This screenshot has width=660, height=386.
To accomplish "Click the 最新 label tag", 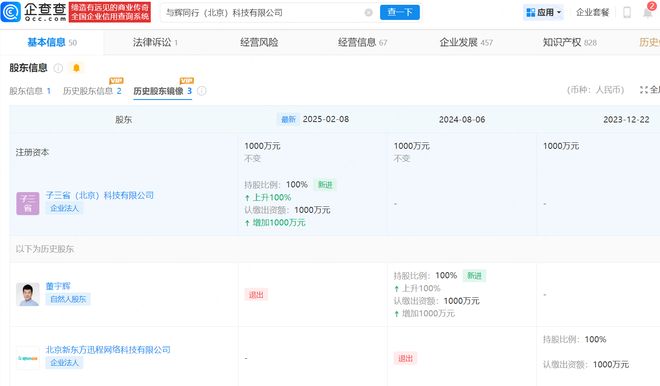I will pos(288,120).
